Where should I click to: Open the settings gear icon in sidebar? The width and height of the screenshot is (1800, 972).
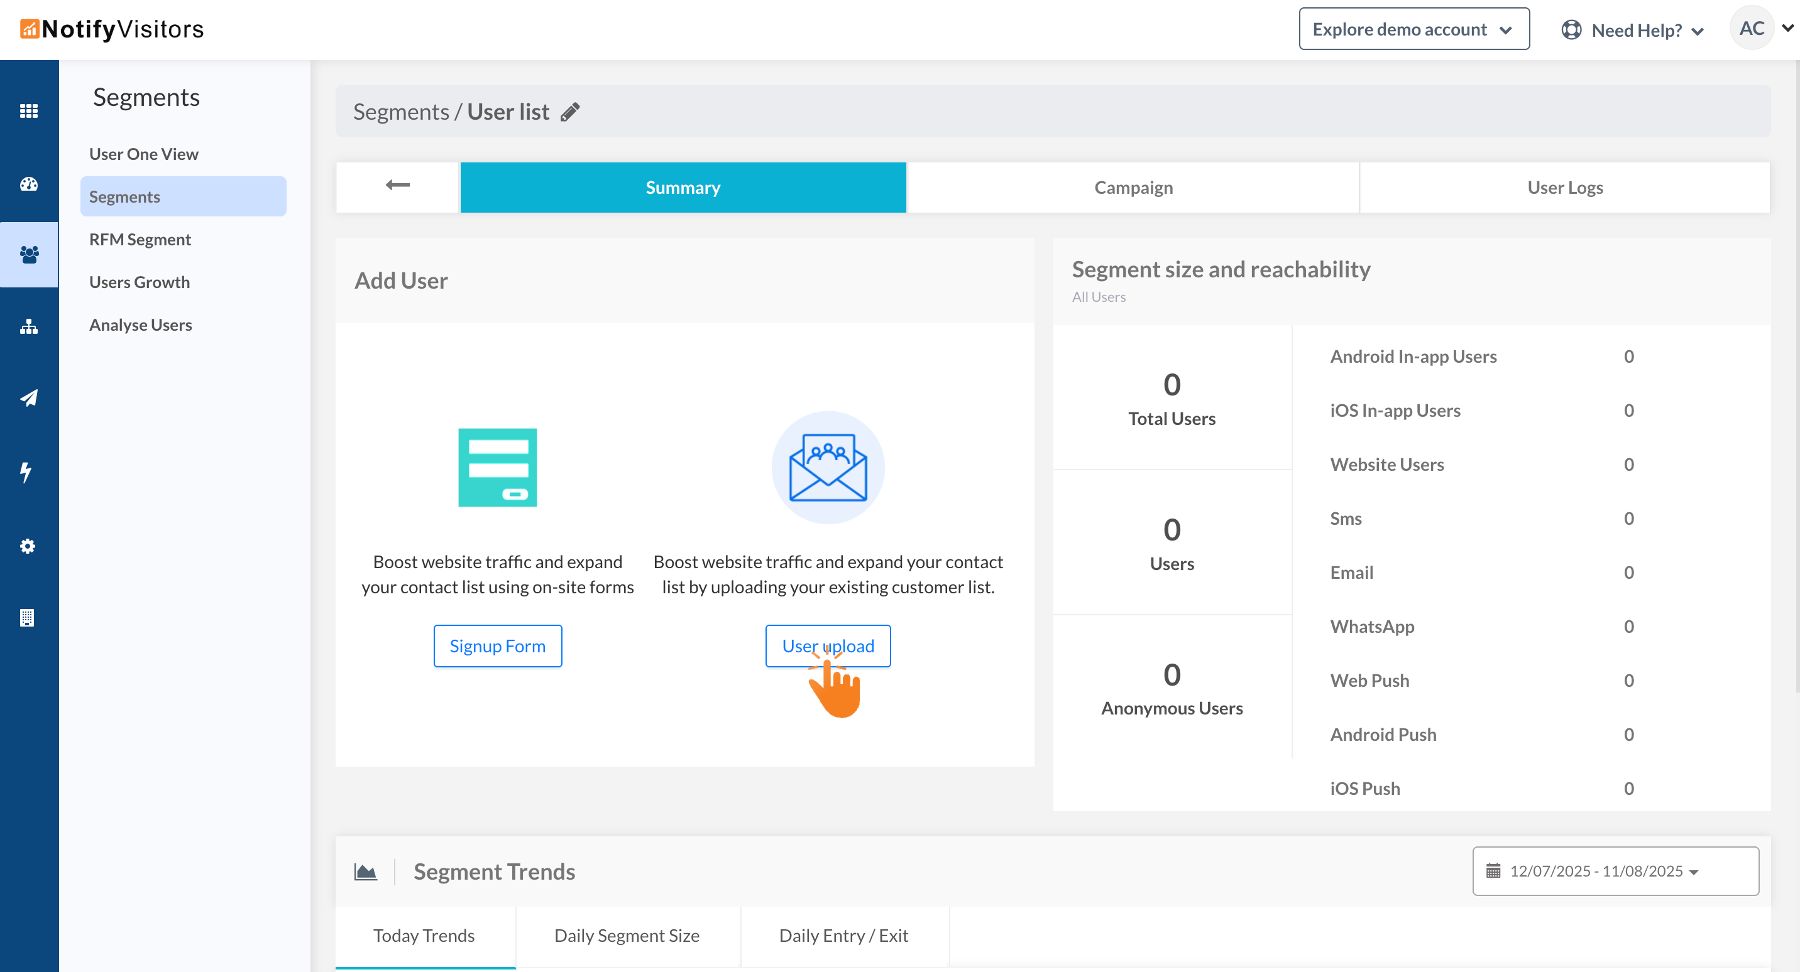click(28, 546)
